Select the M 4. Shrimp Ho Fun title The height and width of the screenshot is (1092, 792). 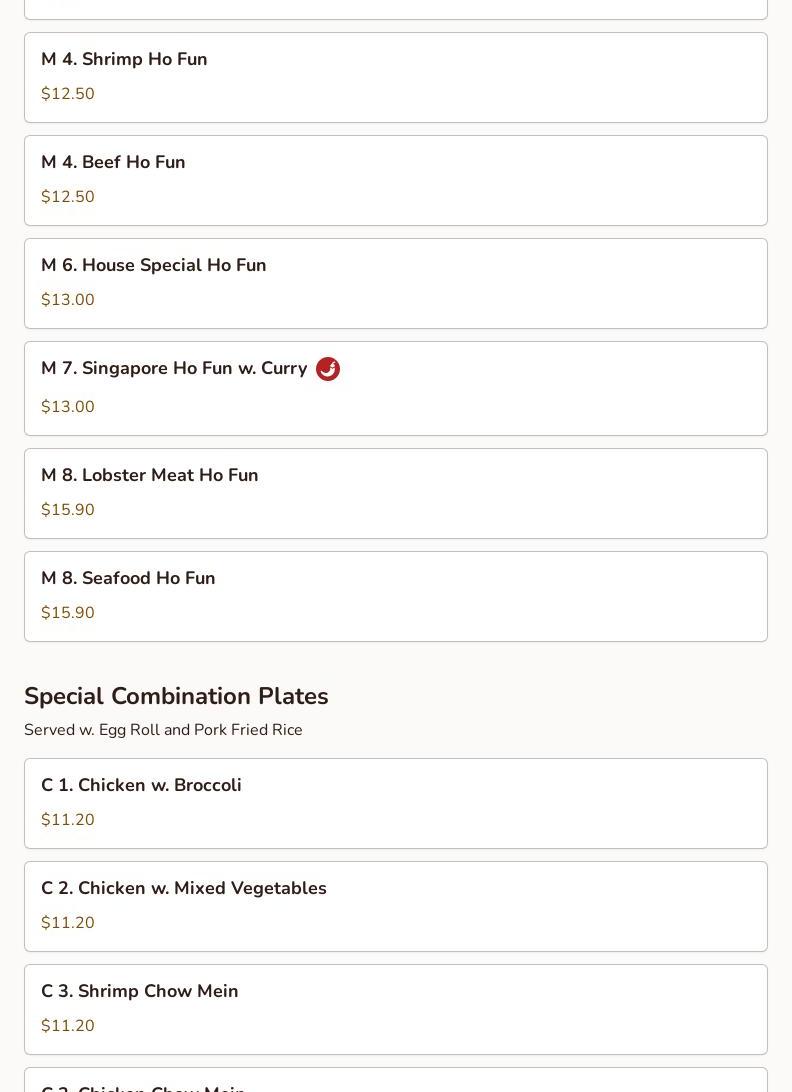pos(124,59)
